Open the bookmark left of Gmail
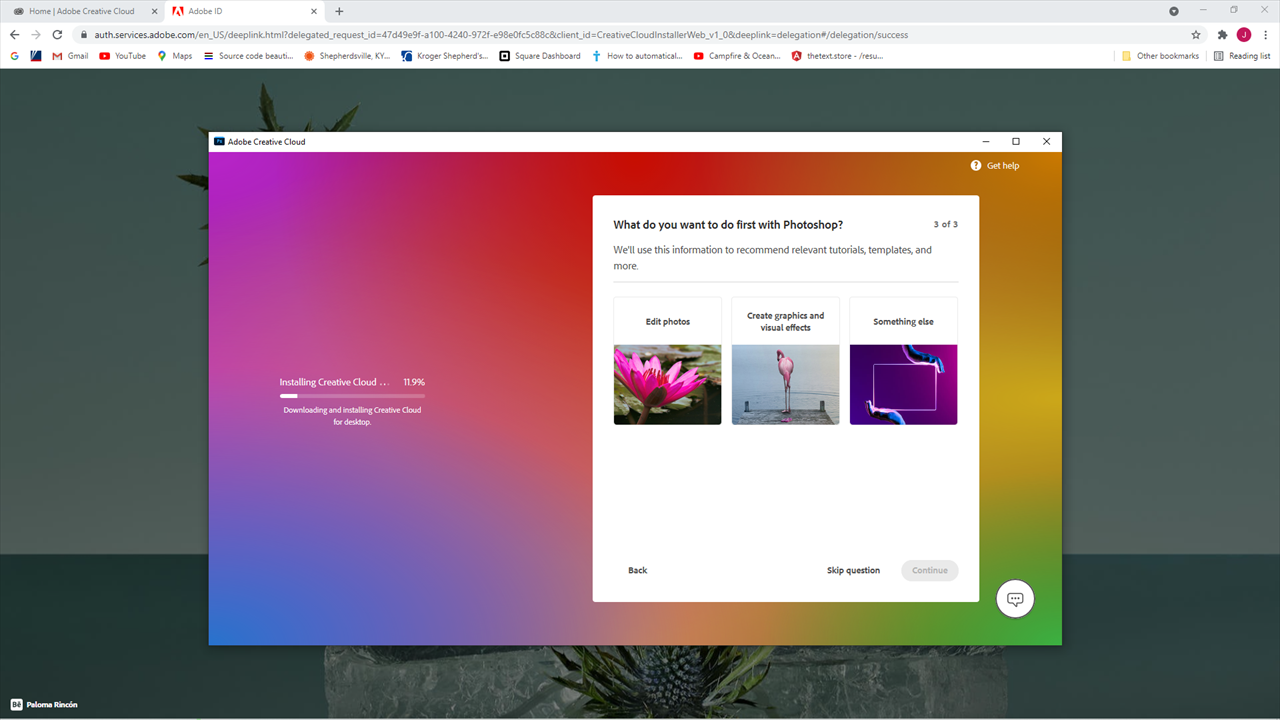The width and height of the screenshot is (1280, 720). [36, 56]
